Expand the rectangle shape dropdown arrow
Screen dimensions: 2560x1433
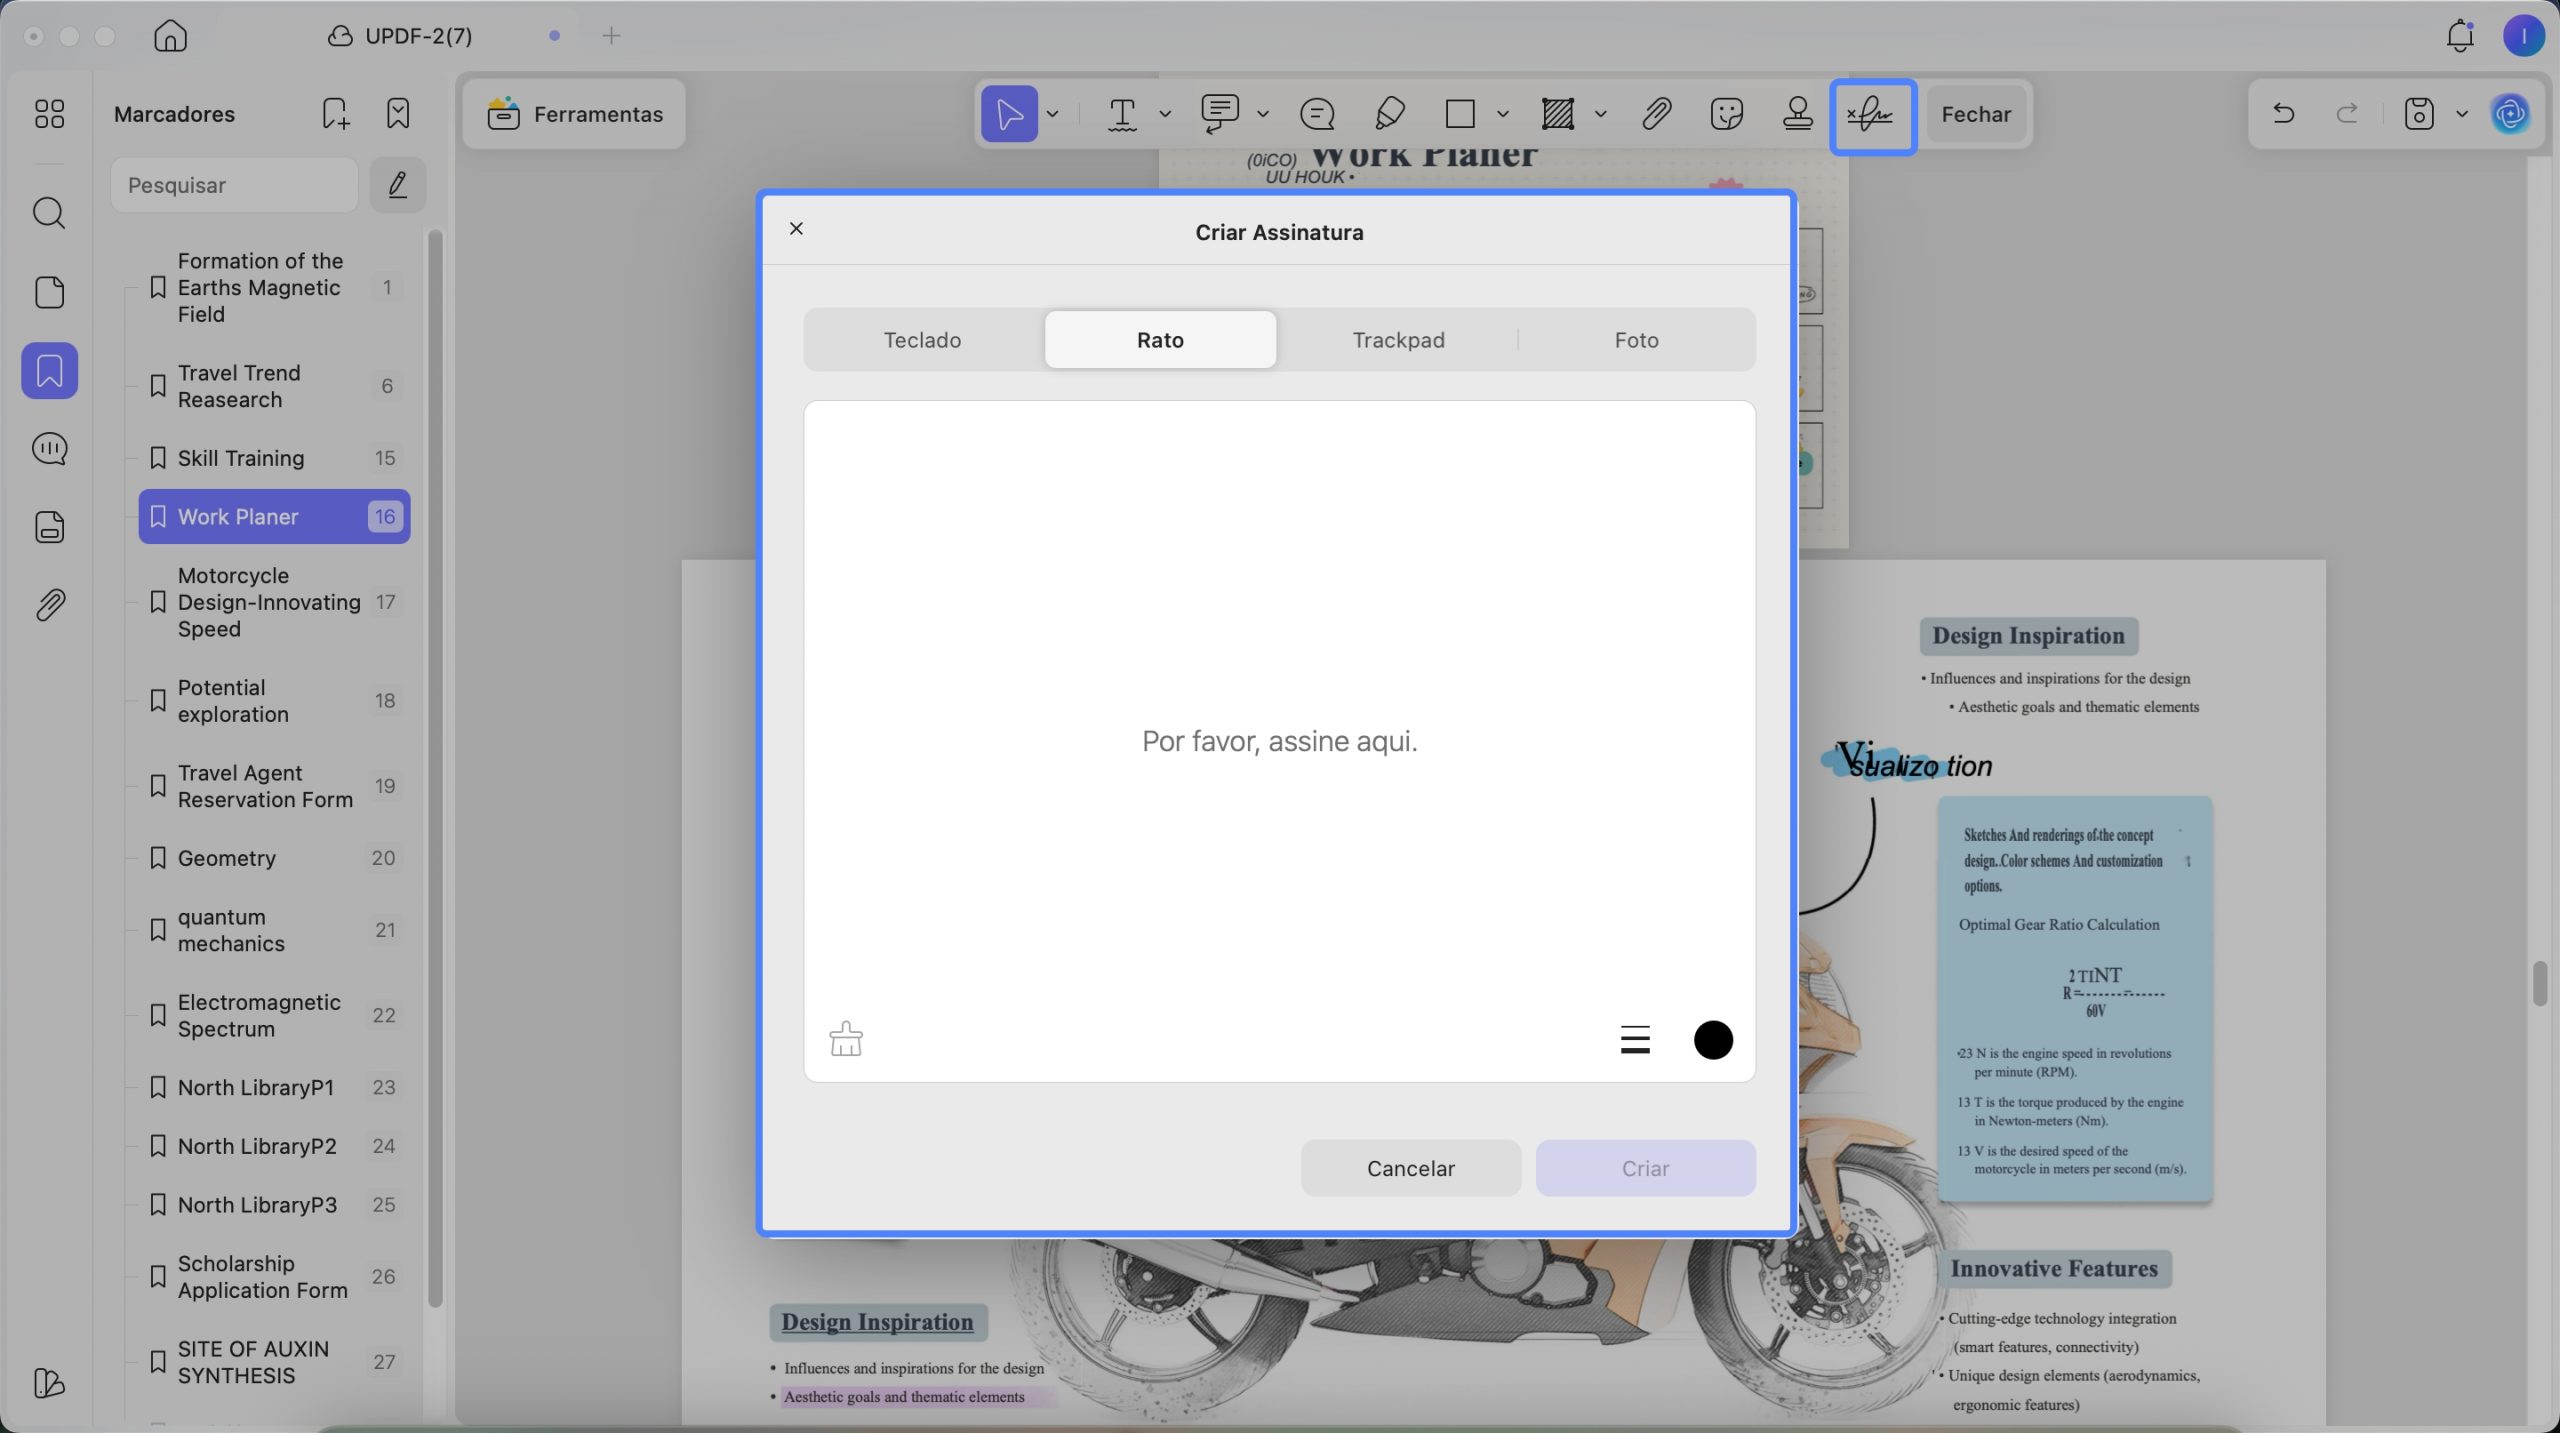pyautogui.click(x=1503, y=115)
